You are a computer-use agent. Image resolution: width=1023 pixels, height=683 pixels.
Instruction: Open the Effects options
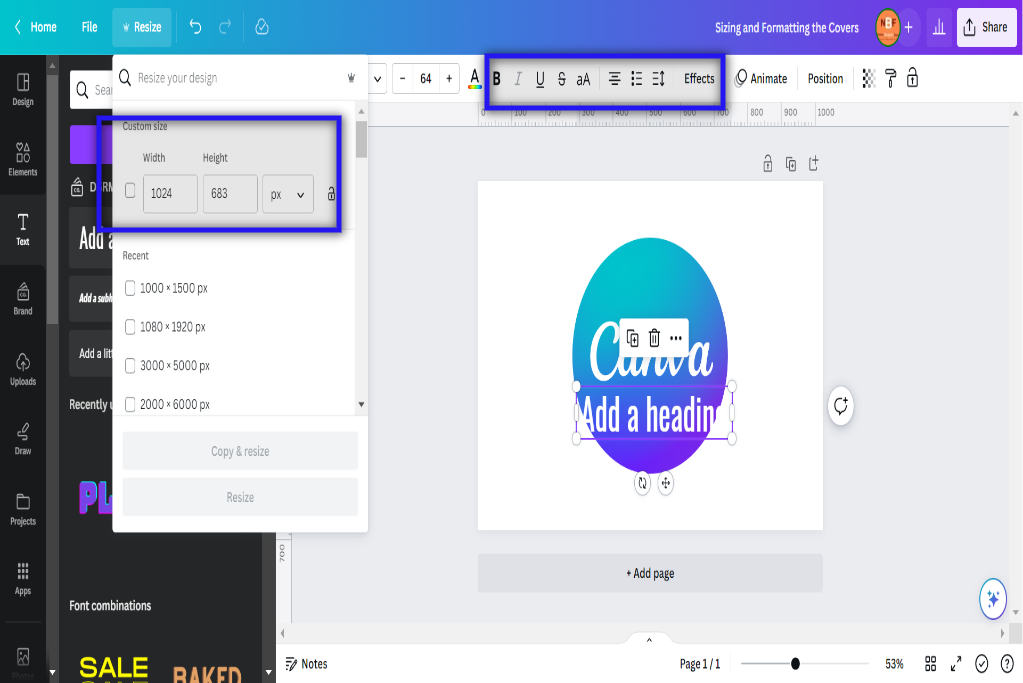699,79
